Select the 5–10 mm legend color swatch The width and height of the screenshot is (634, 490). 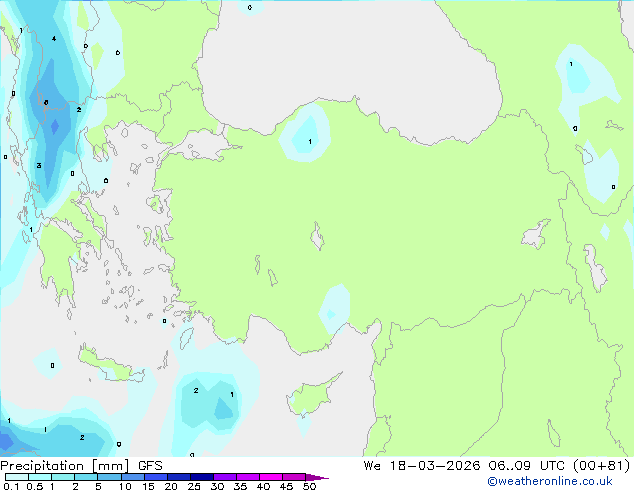pos(109,477)
